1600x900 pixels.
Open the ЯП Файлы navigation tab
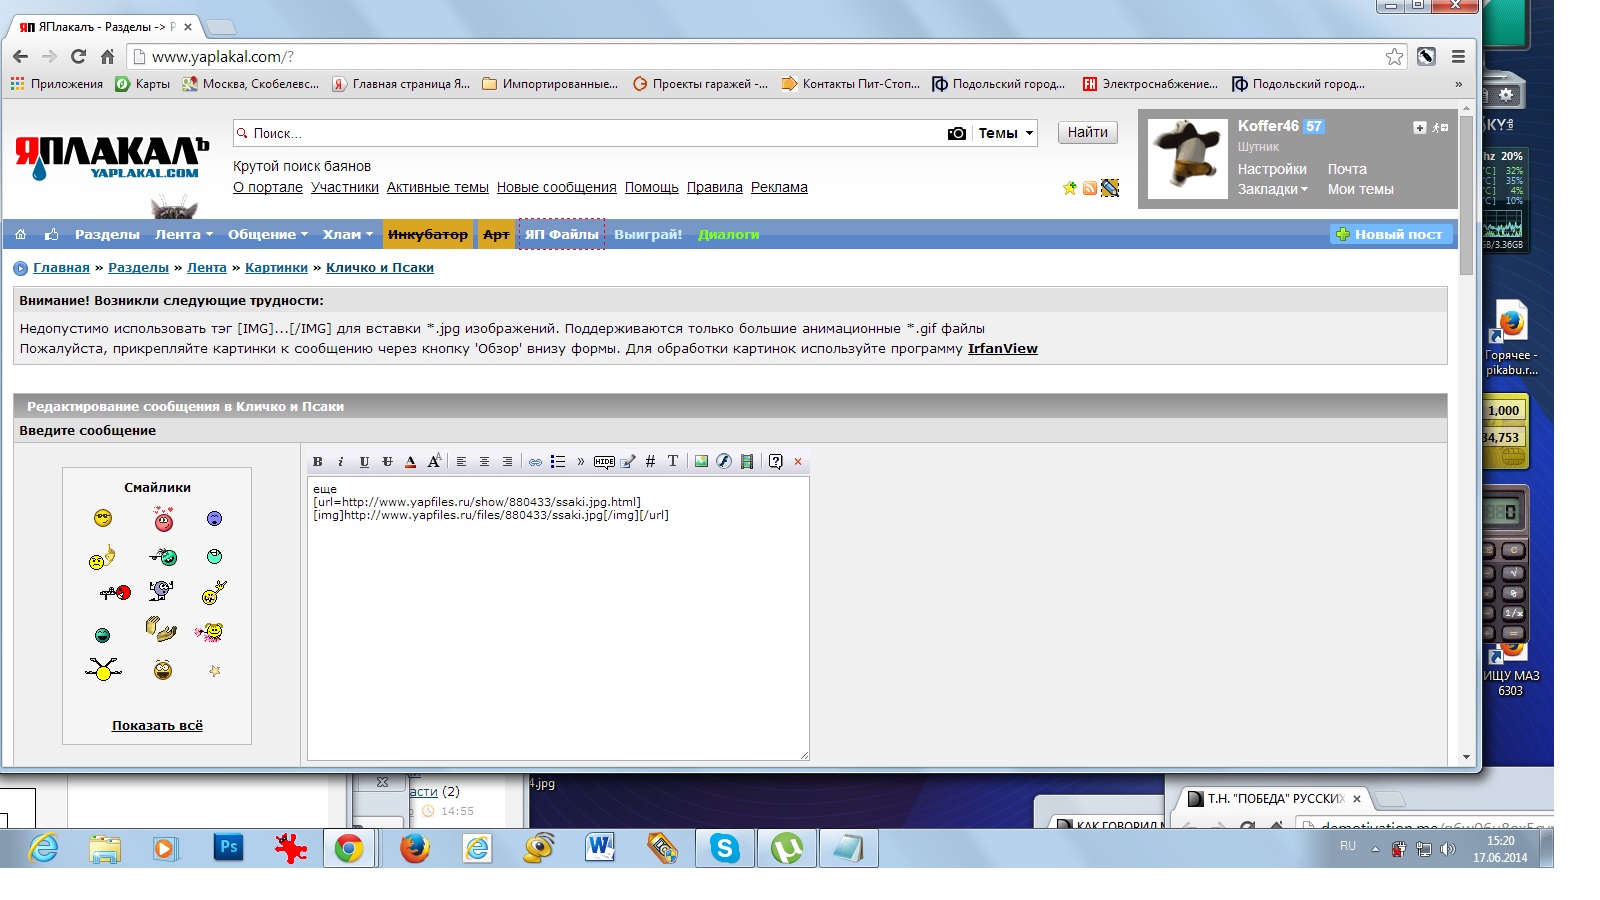tap(562, 235)
